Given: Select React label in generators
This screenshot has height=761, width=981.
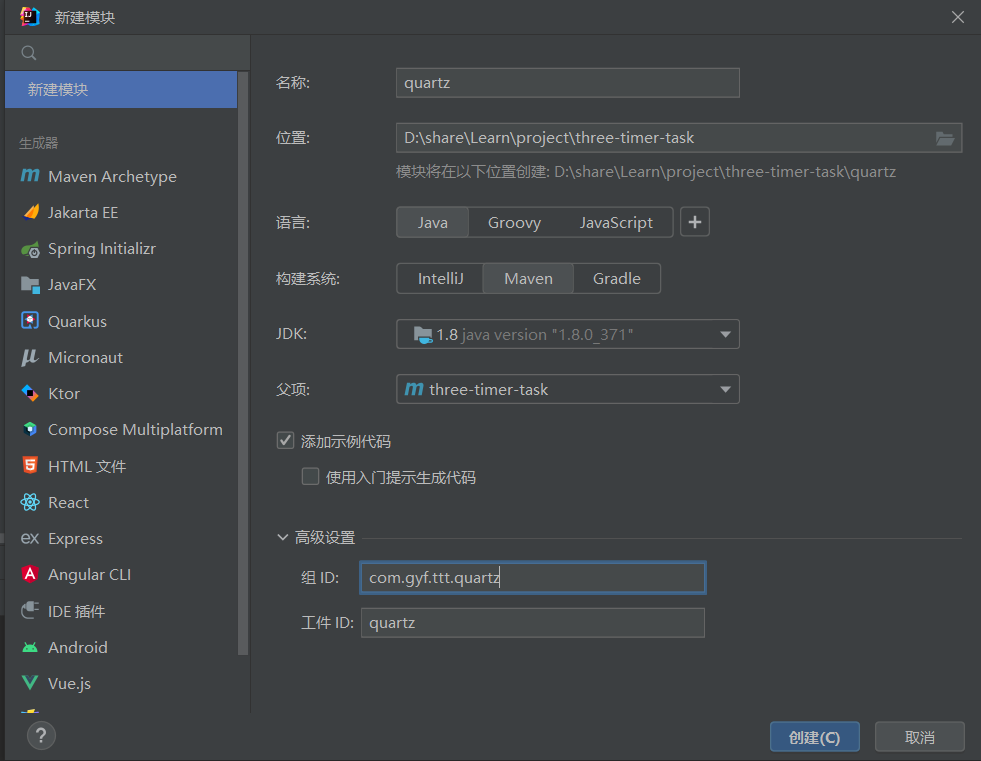Looking at the screenshot, I should 68,503.
